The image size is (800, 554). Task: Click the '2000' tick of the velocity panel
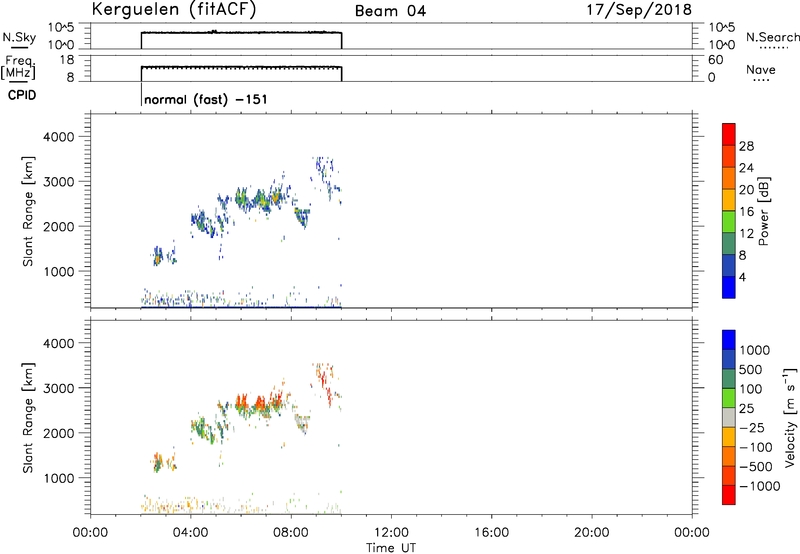pos(59,433)
